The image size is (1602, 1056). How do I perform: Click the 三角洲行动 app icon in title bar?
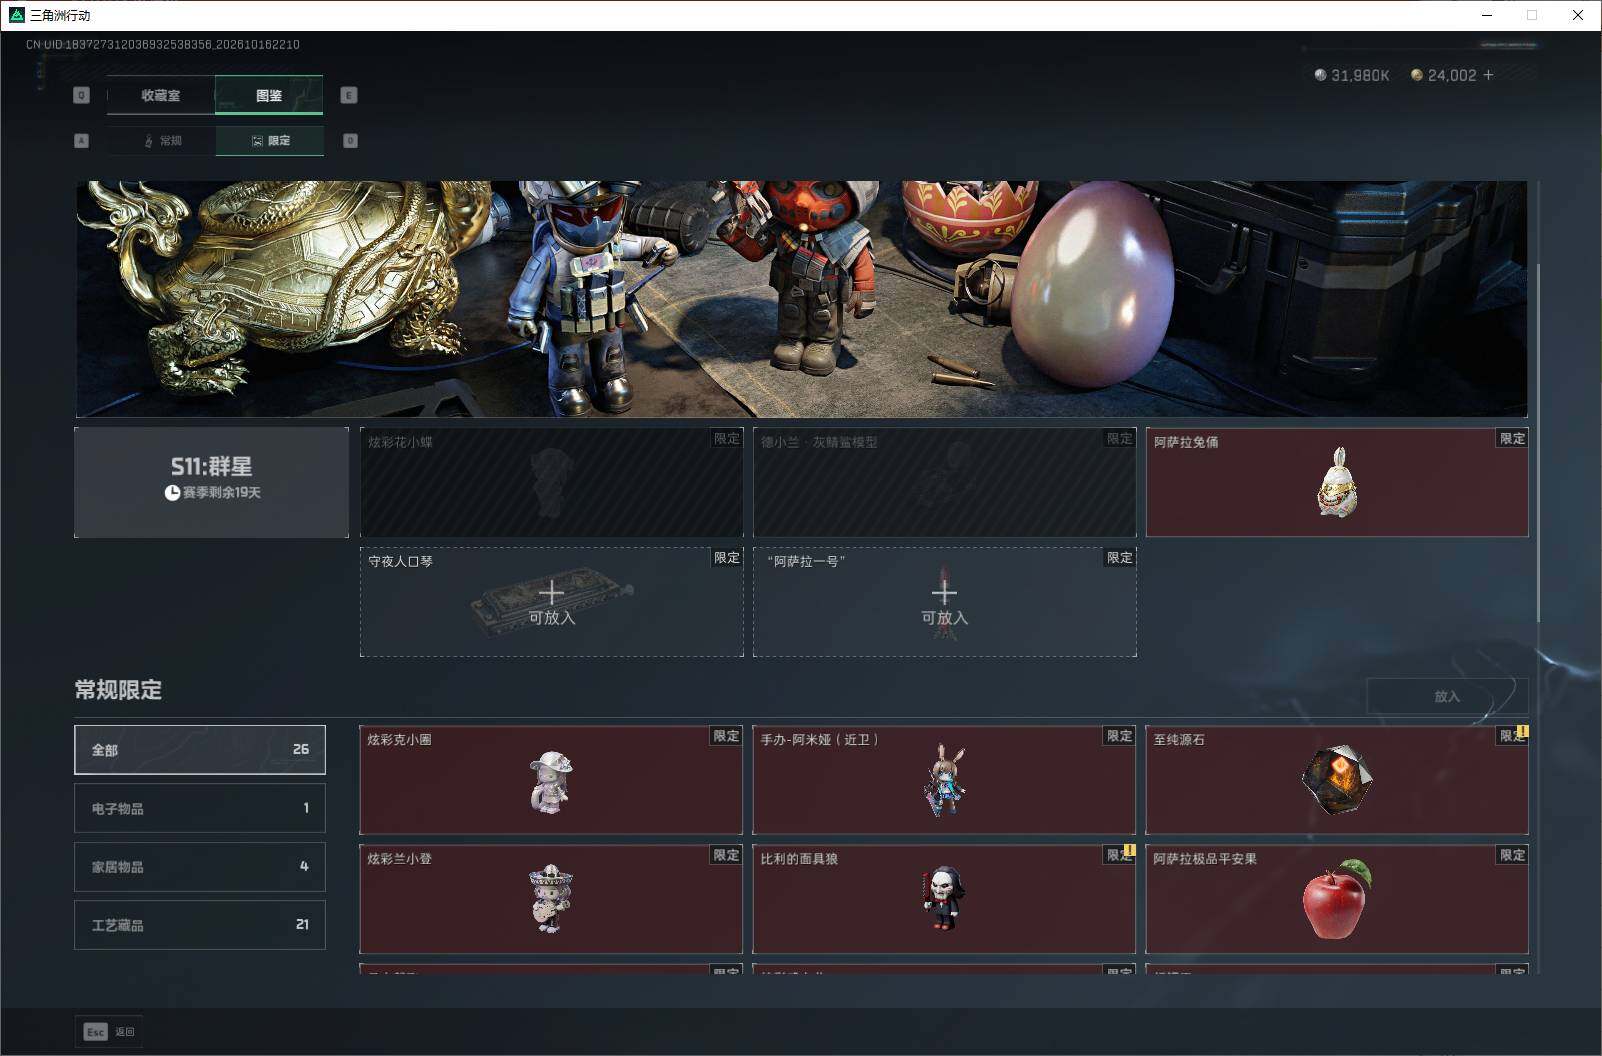[16, 15]
